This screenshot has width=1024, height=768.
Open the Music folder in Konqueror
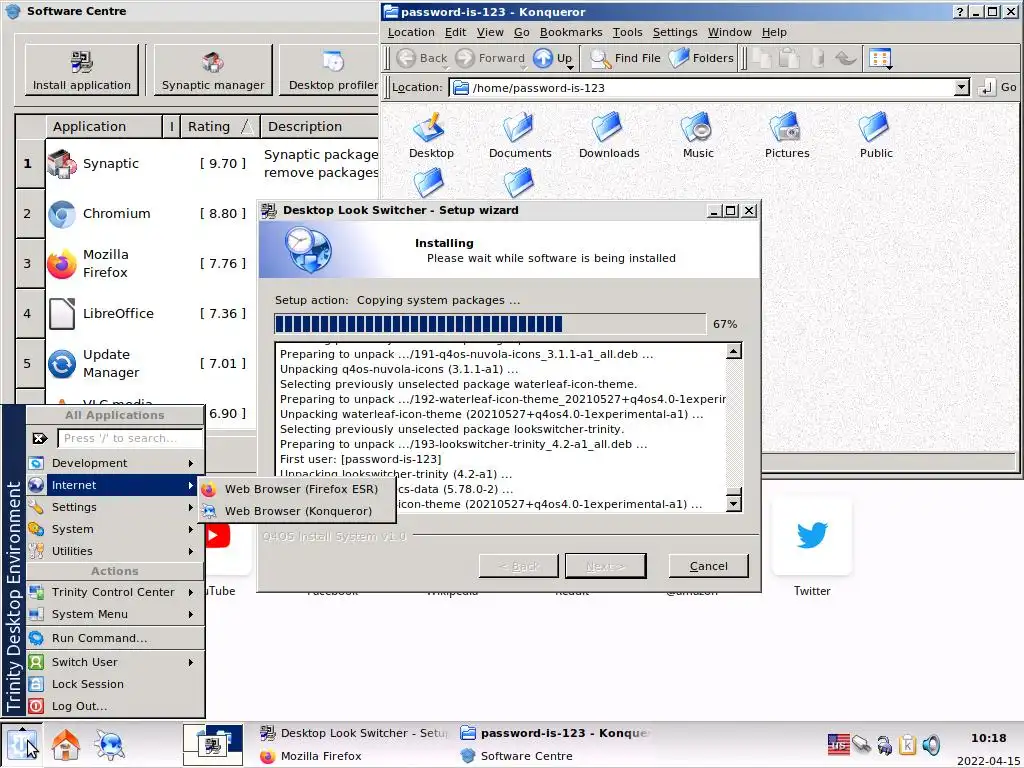tap(697, 135)
